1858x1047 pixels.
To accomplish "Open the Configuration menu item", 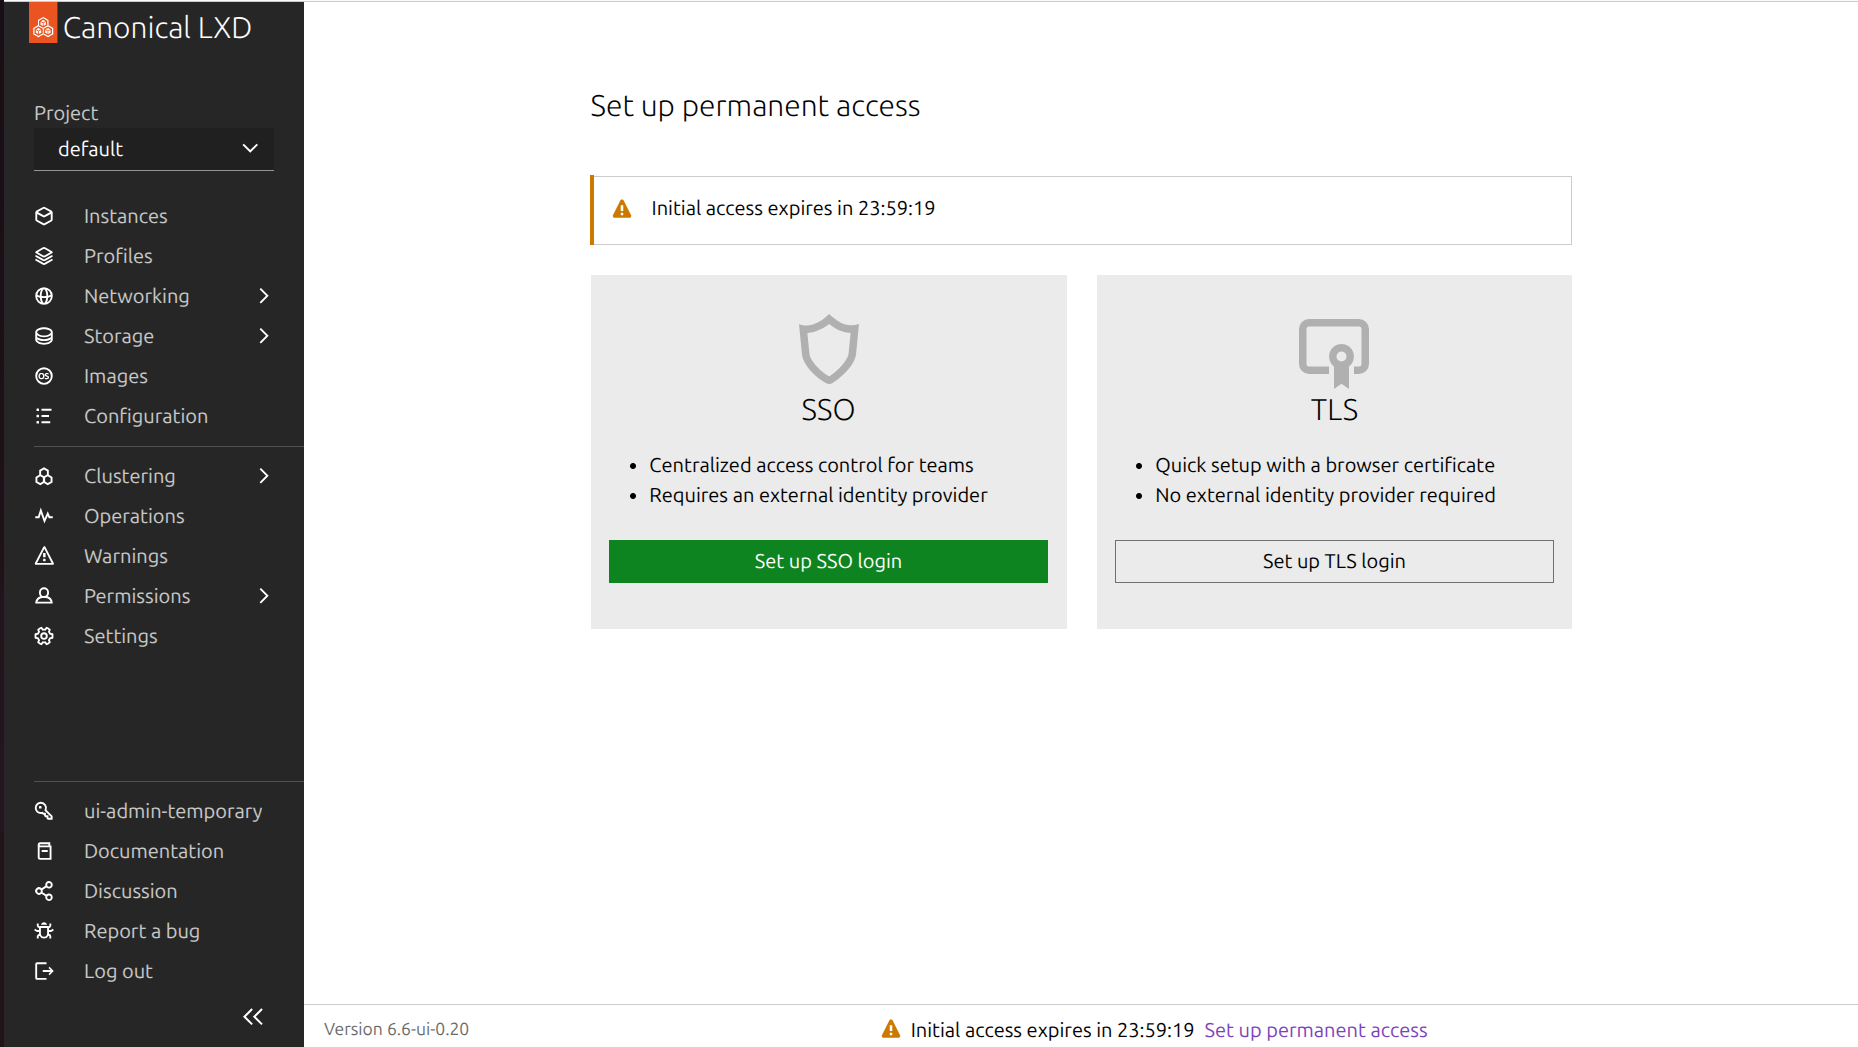I will coord(146,416).
